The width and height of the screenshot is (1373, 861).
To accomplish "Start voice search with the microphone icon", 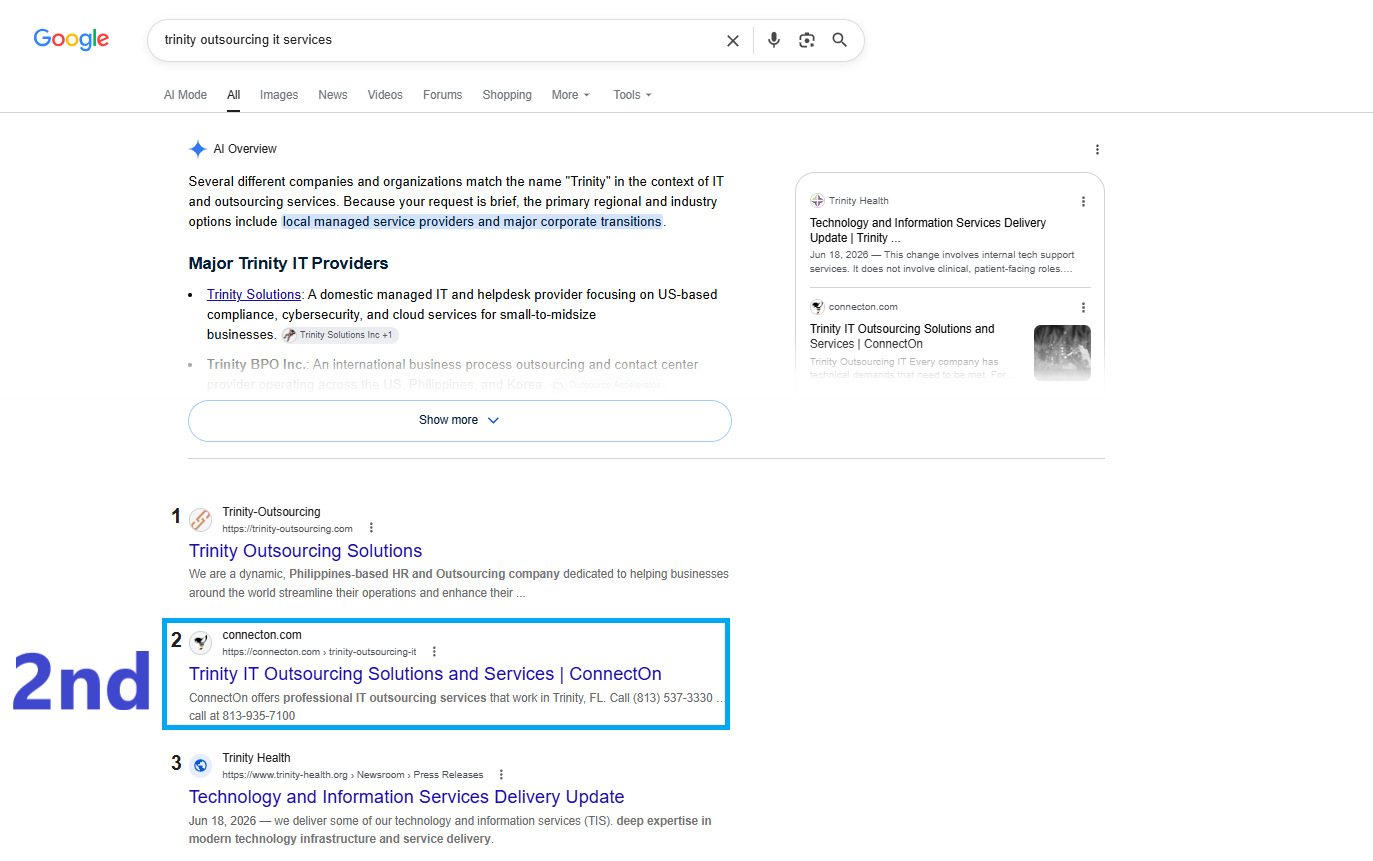I will [773, 40].
